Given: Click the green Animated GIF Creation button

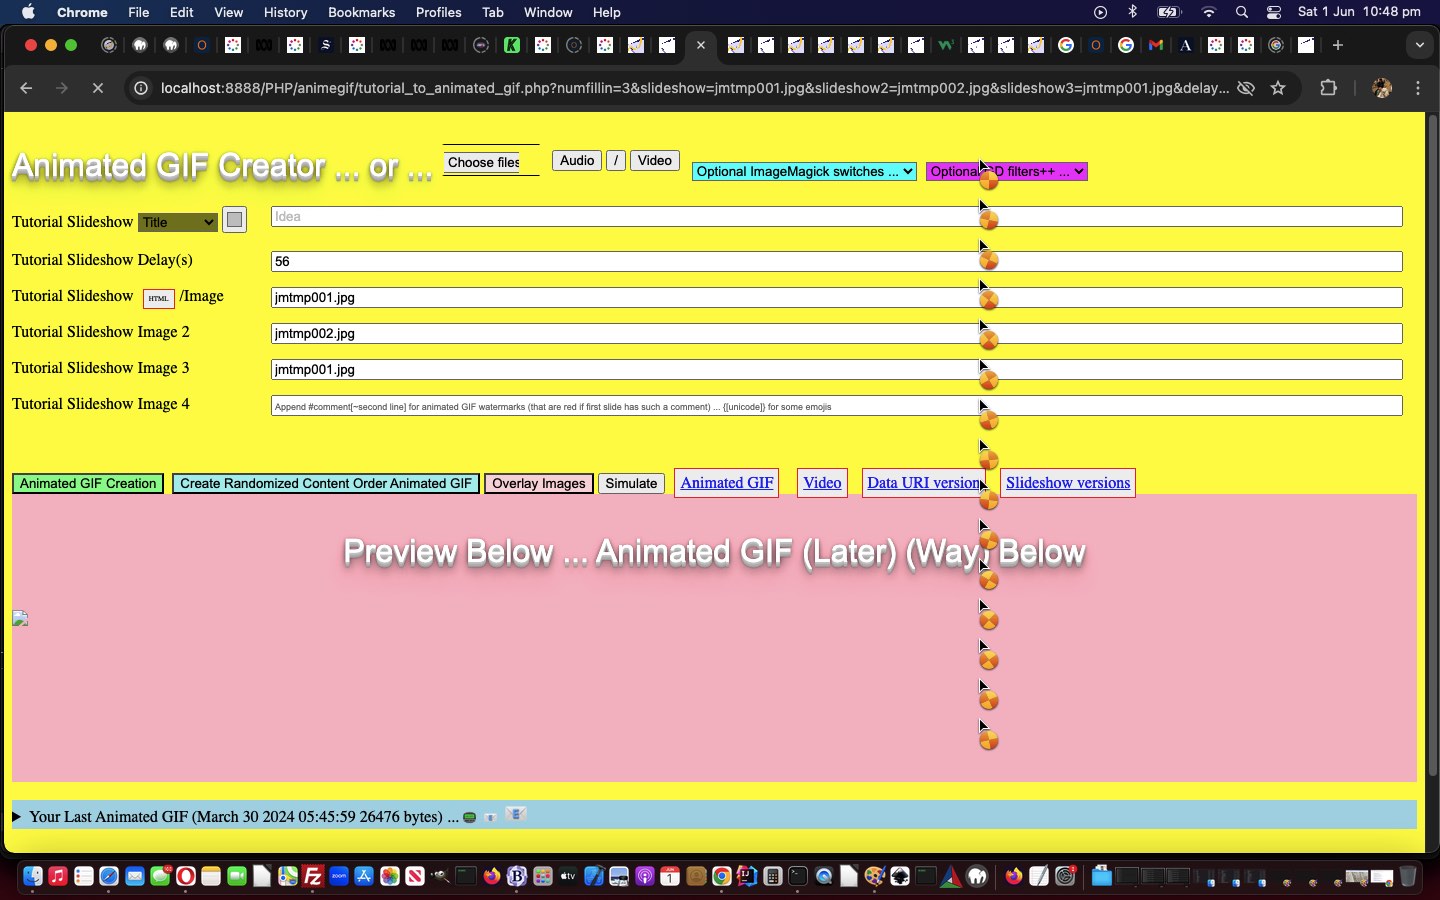Looking at the screenshot, I should 88,484.
